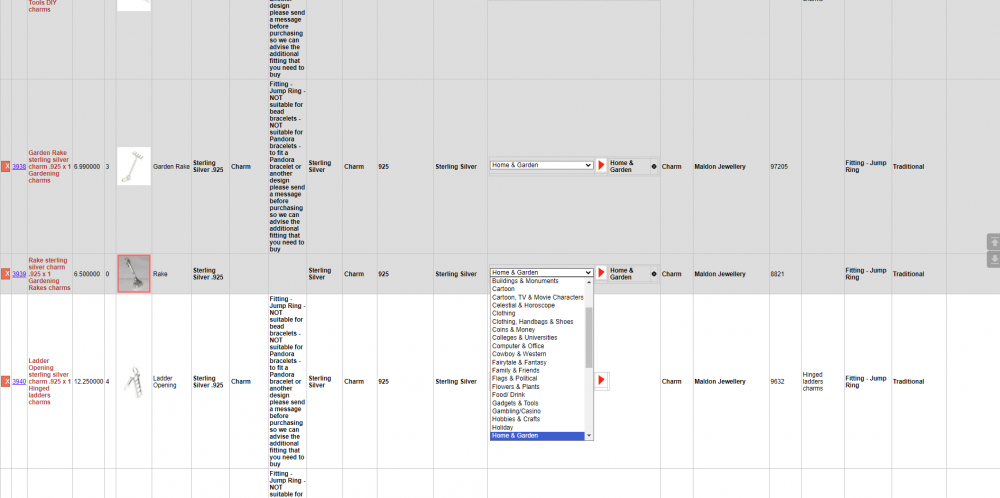Click the Ladder Opening product thumbnail
Image resolution: width=1000 pixels, height=498 pixels.
(134, 381)
